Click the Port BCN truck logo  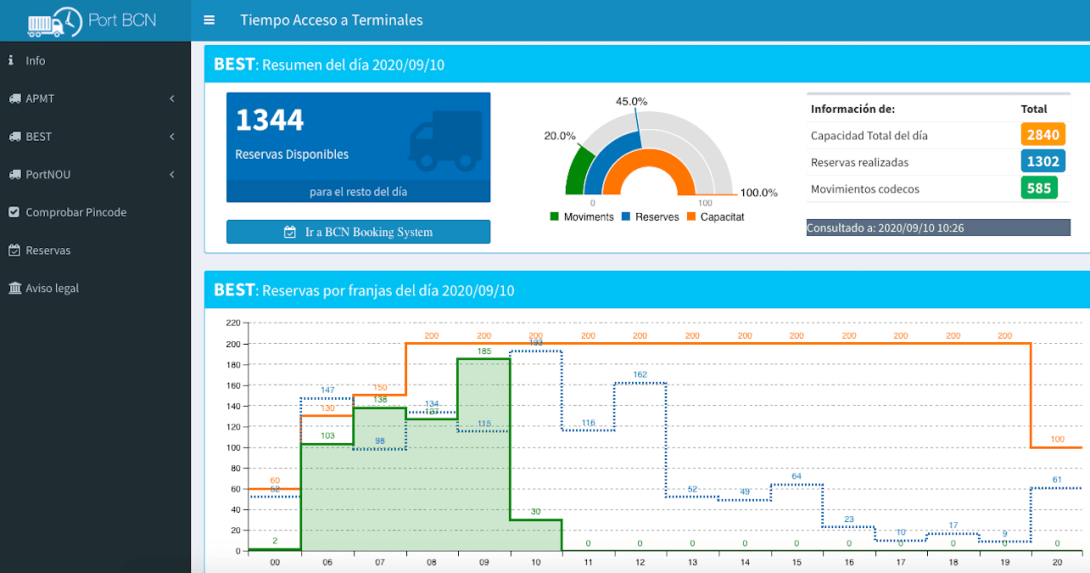pos(54,22)
